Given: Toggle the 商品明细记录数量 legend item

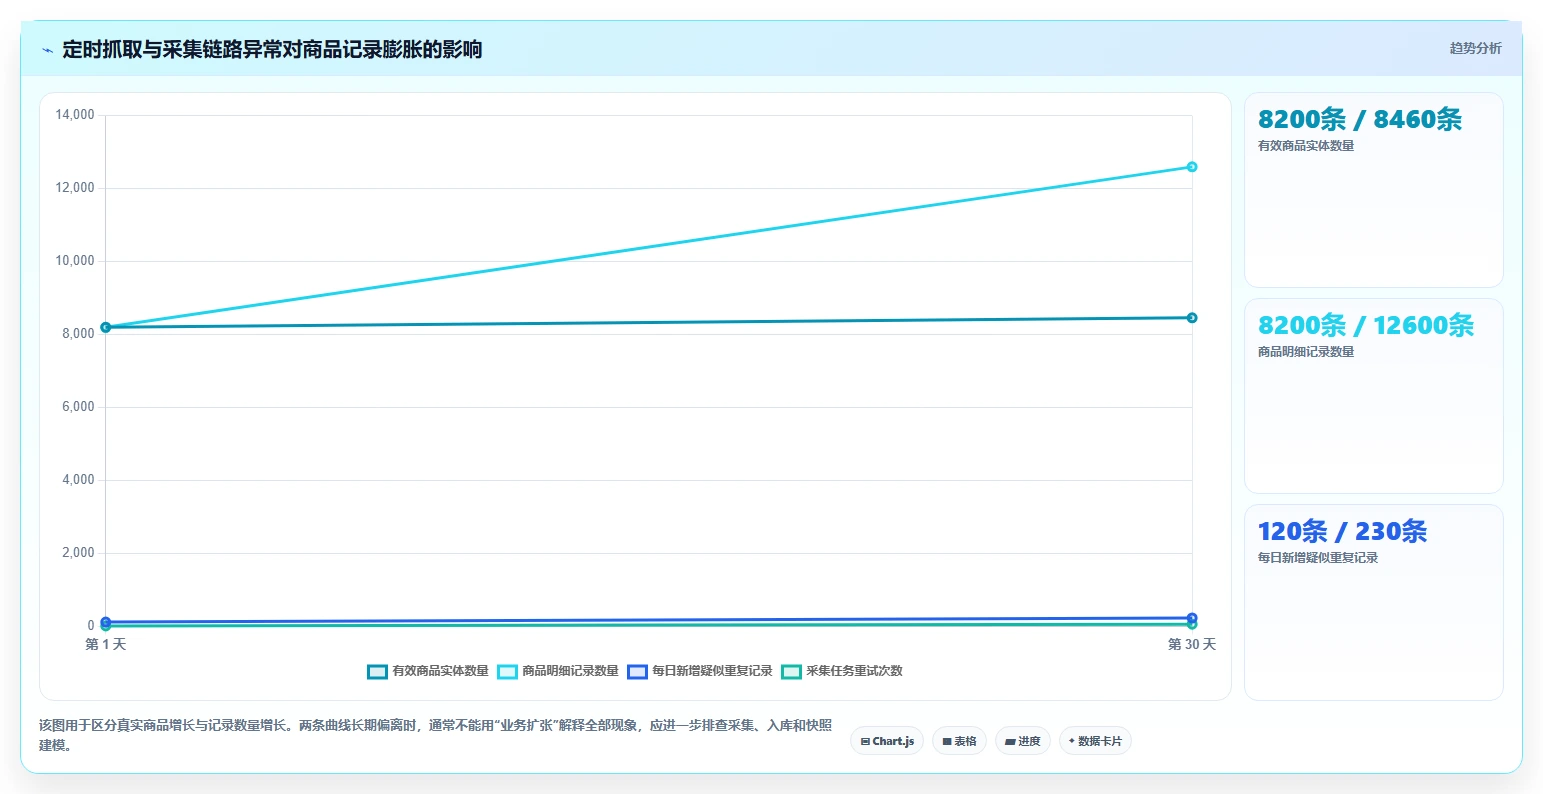Looking at the screenshot, I should 558,671.
